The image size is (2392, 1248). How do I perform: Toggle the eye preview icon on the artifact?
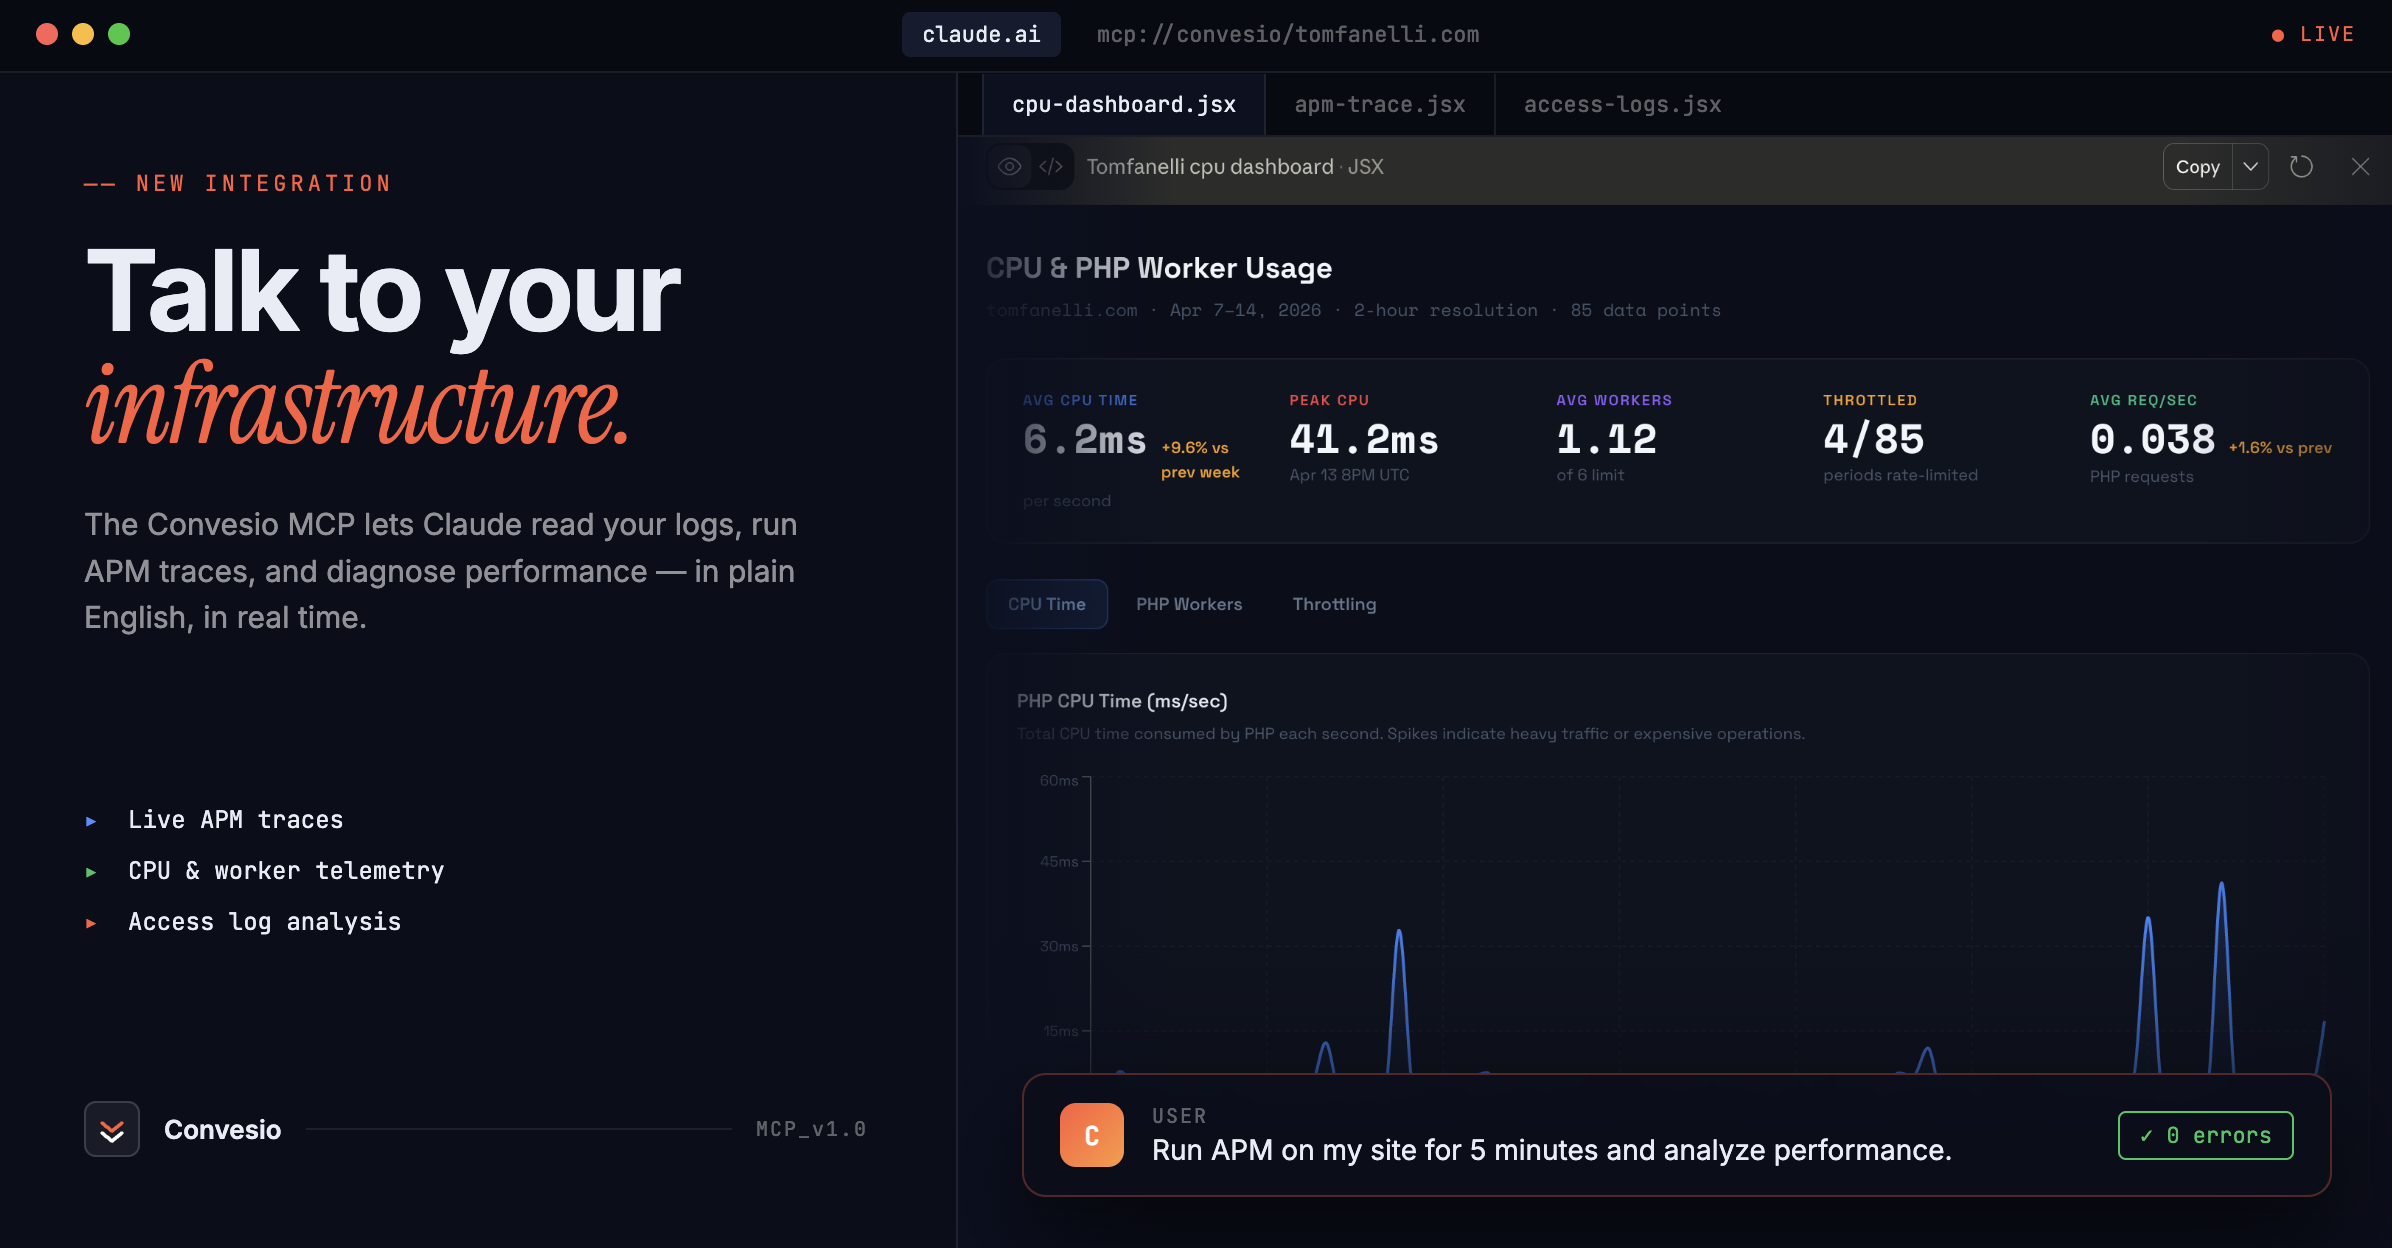pos(1008,166)
